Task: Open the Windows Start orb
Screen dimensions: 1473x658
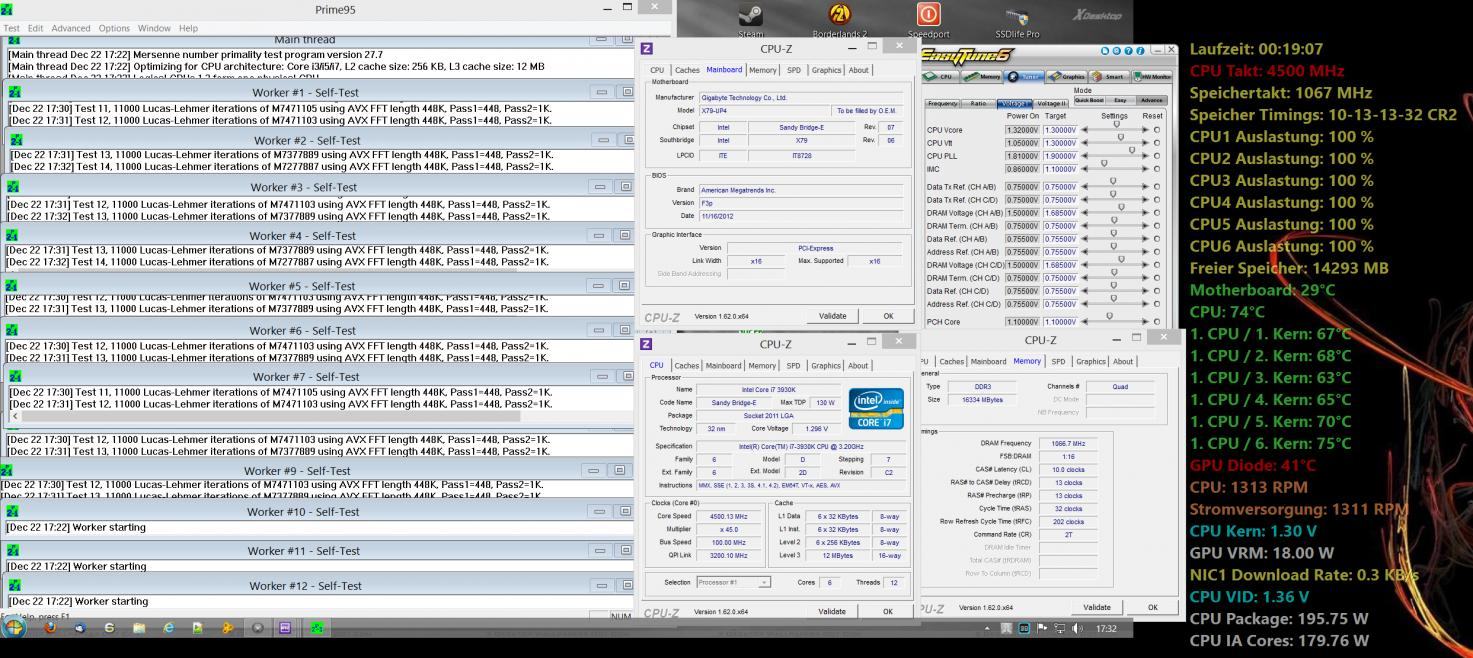Action: [15, 628]
